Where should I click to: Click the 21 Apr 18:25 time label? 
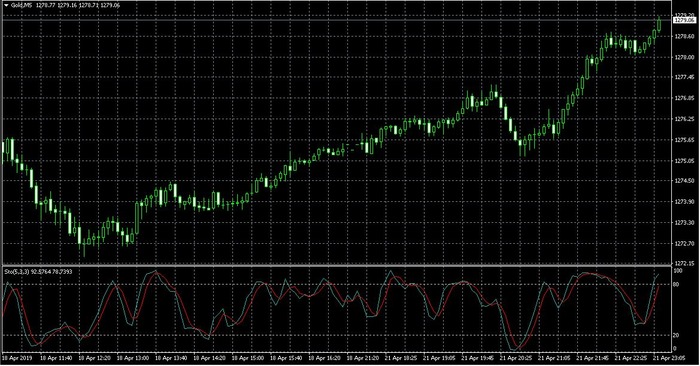pos(402,358)
